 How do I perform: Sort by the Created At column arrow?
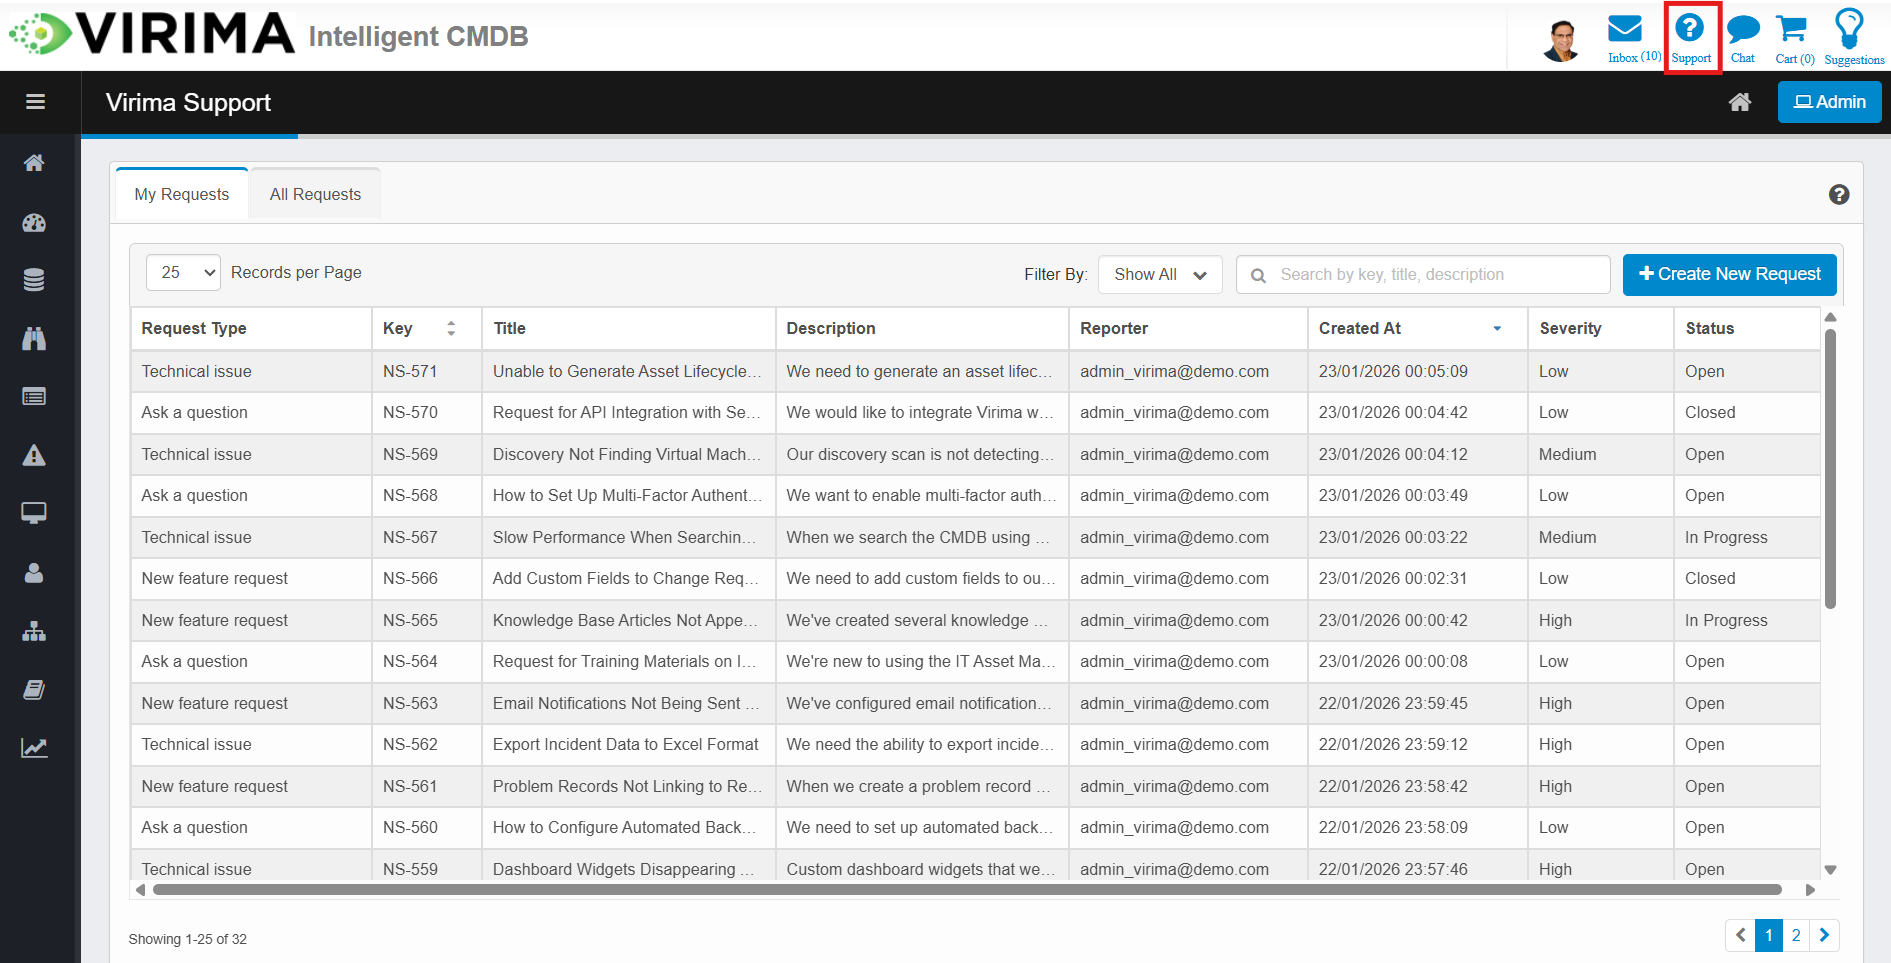[x=1497, y=329]
